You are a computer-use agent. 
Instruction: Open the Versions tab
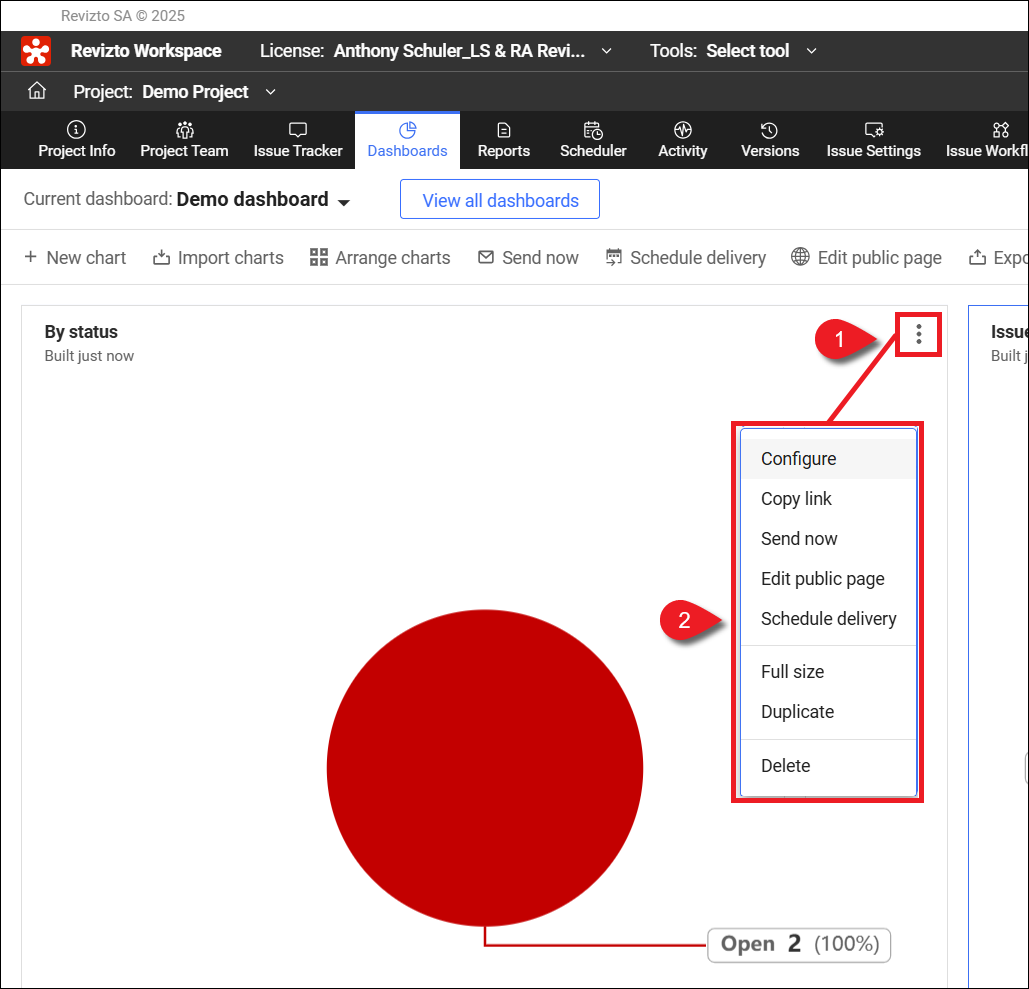point(769,140)
